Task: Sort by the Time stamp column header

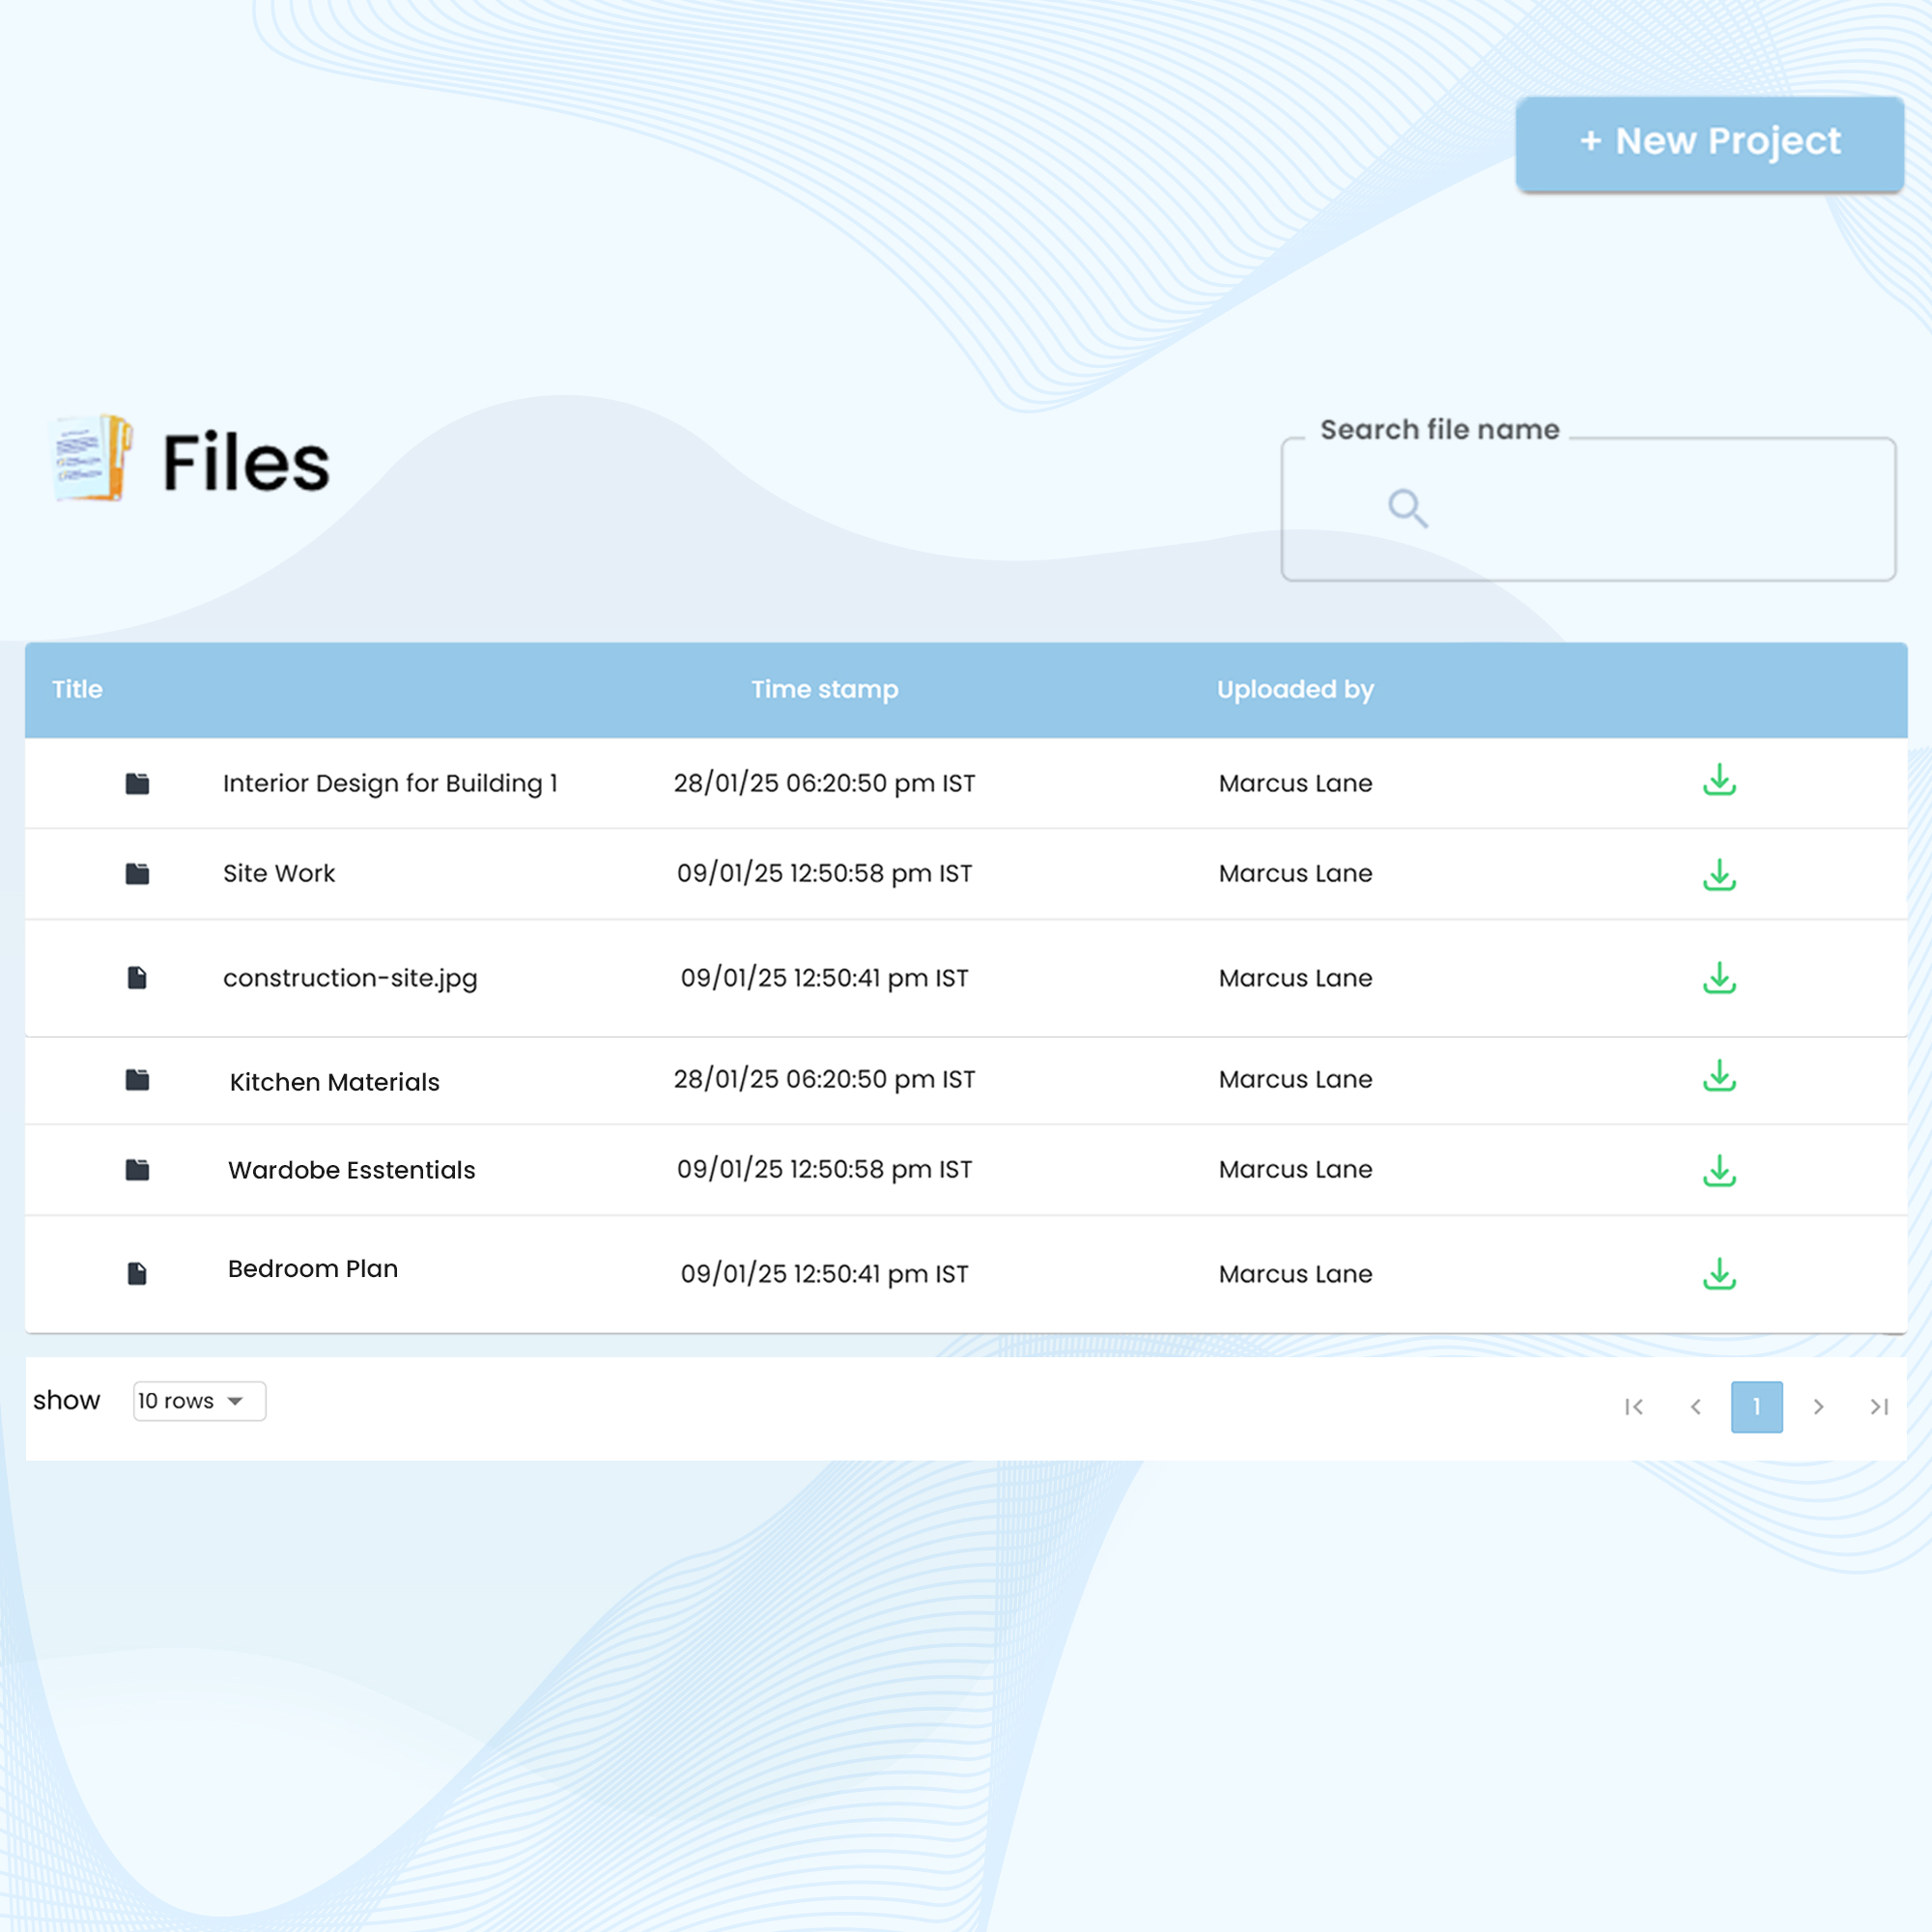Action: point(825,689)
